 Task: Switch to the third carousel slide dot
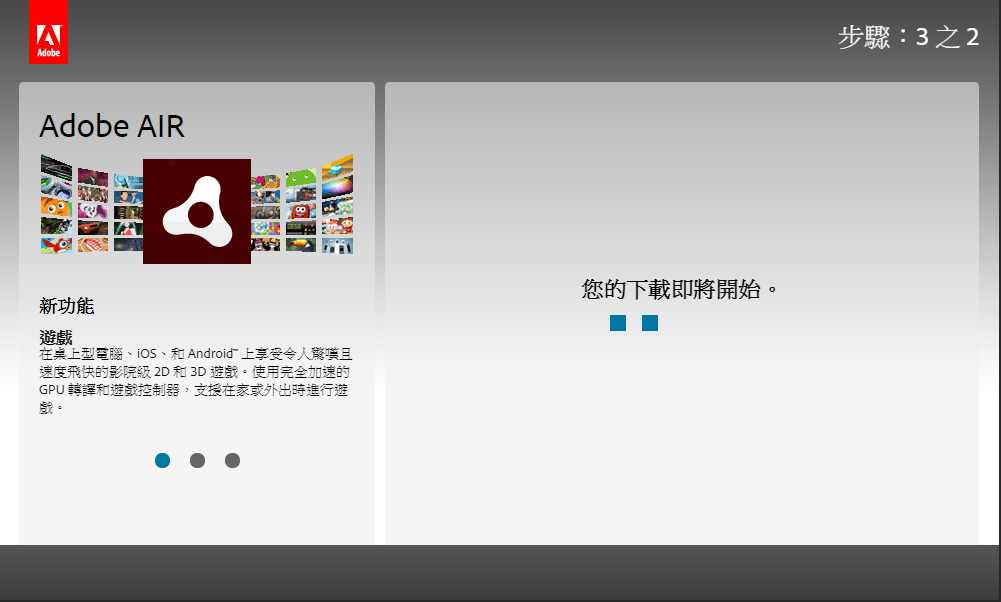tap(232, 460)
